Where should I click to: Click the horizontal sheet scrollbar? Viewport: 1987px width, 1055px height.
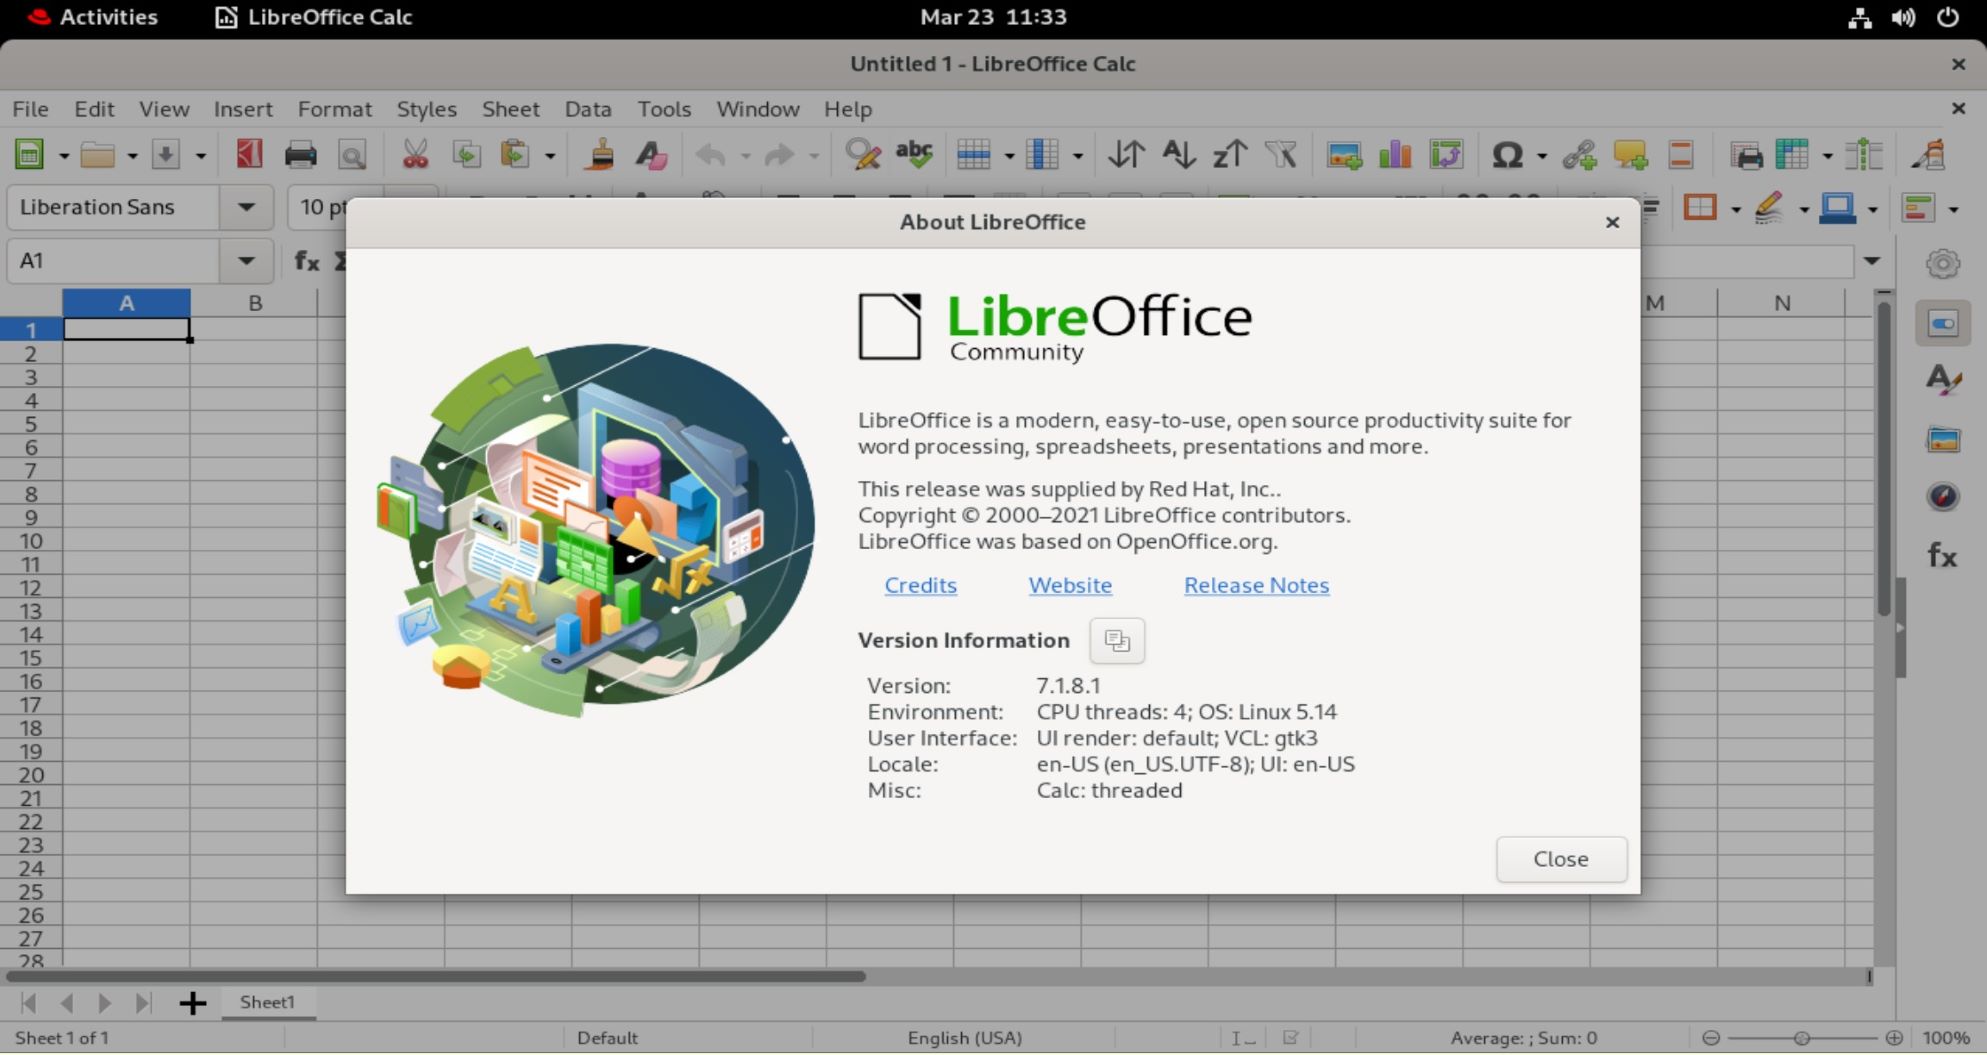(x=436, y=976)
